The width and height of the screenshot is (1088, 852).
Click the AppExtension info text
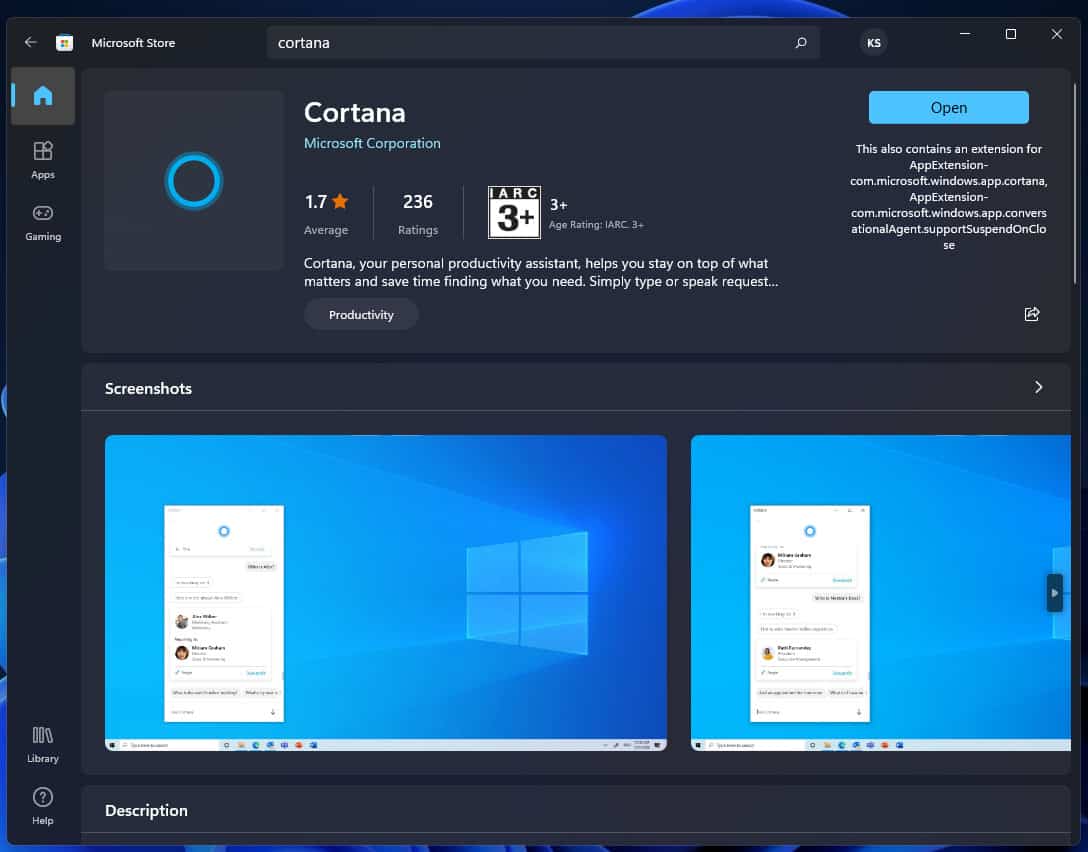(x=949, y=196)
